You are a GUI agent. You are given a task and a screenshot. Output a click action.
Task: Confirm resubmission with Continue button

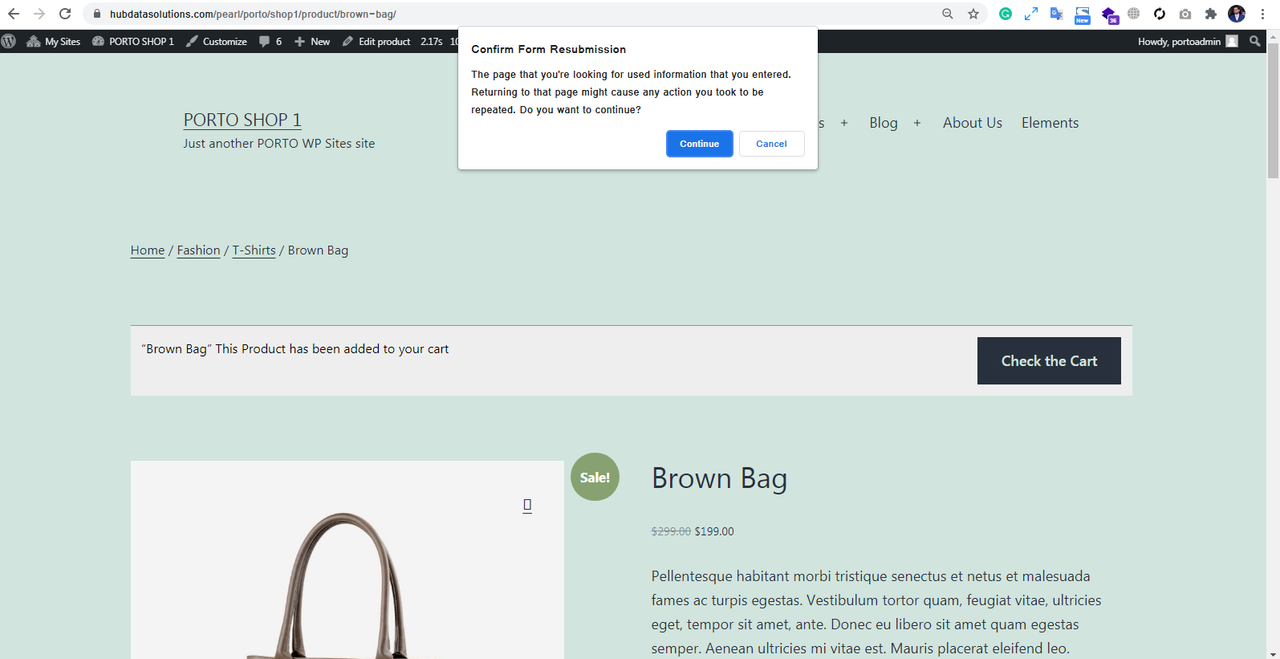pyautogui.click(x=699, y=144)
